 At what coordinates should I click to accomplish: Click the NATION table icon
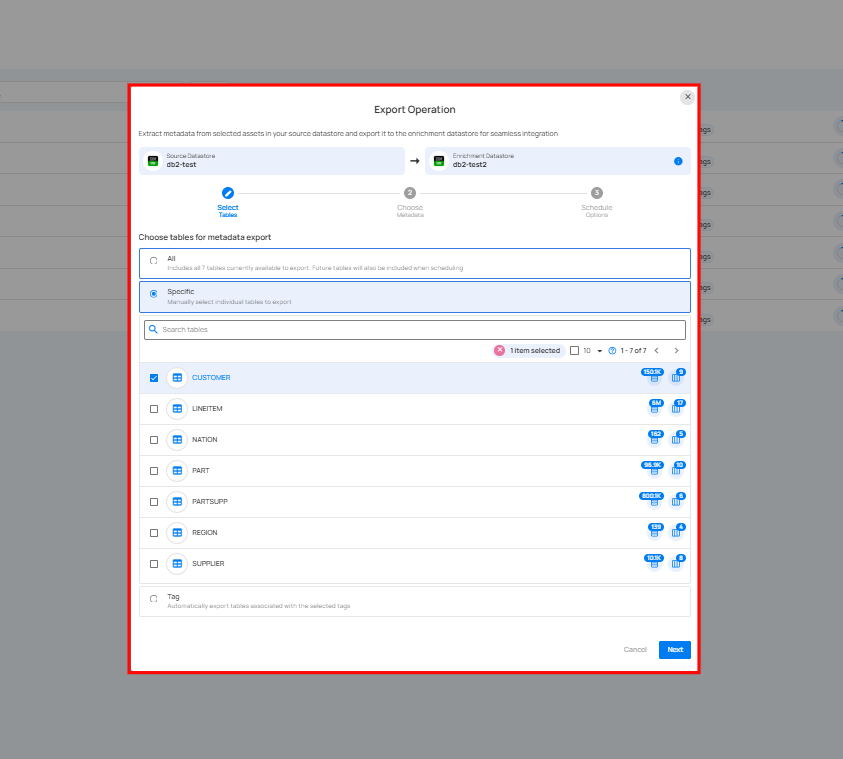177,440
